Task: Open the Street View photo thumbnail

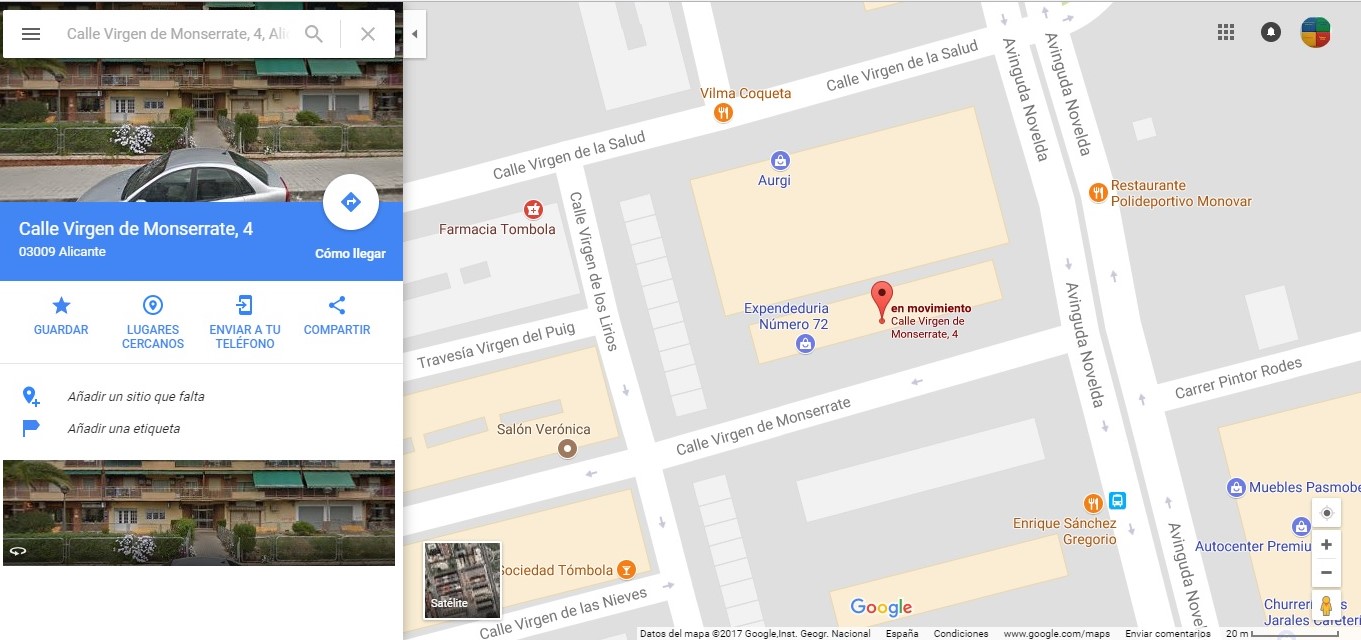Action: 199,513
